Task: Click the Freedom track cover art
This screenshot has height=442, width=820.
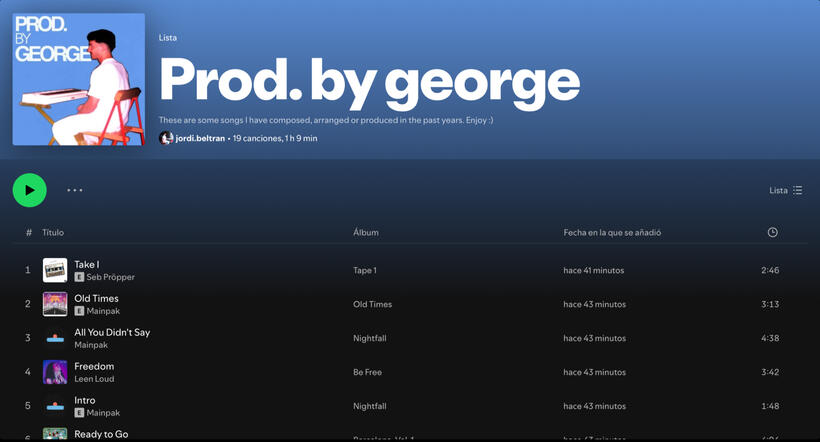Action: point(55,372)
